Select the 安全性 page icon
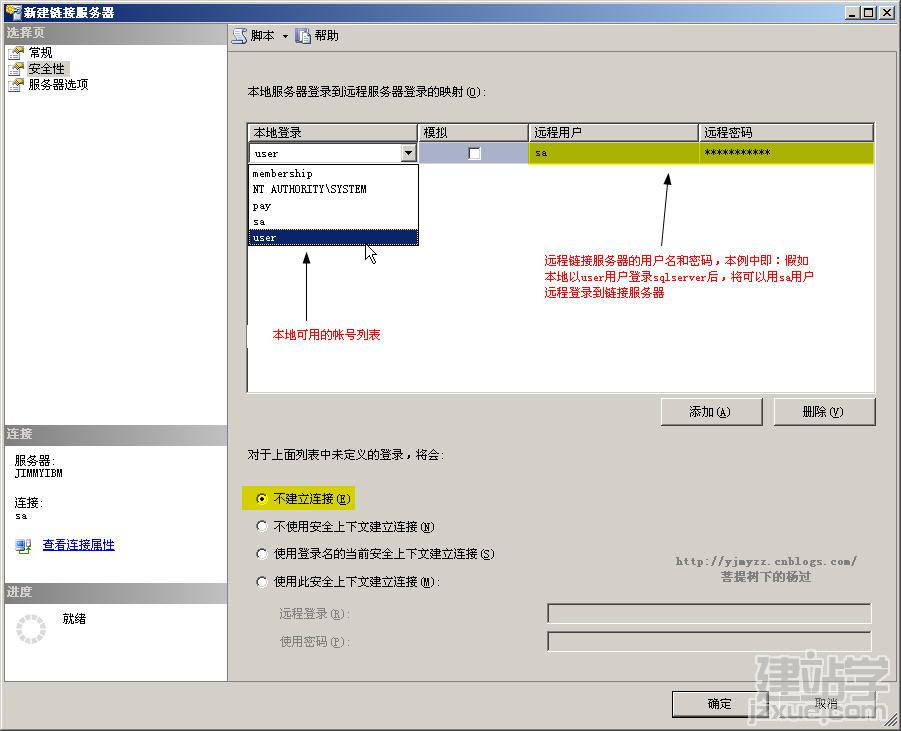Screen dimensions: 901x731 point(16,69)
